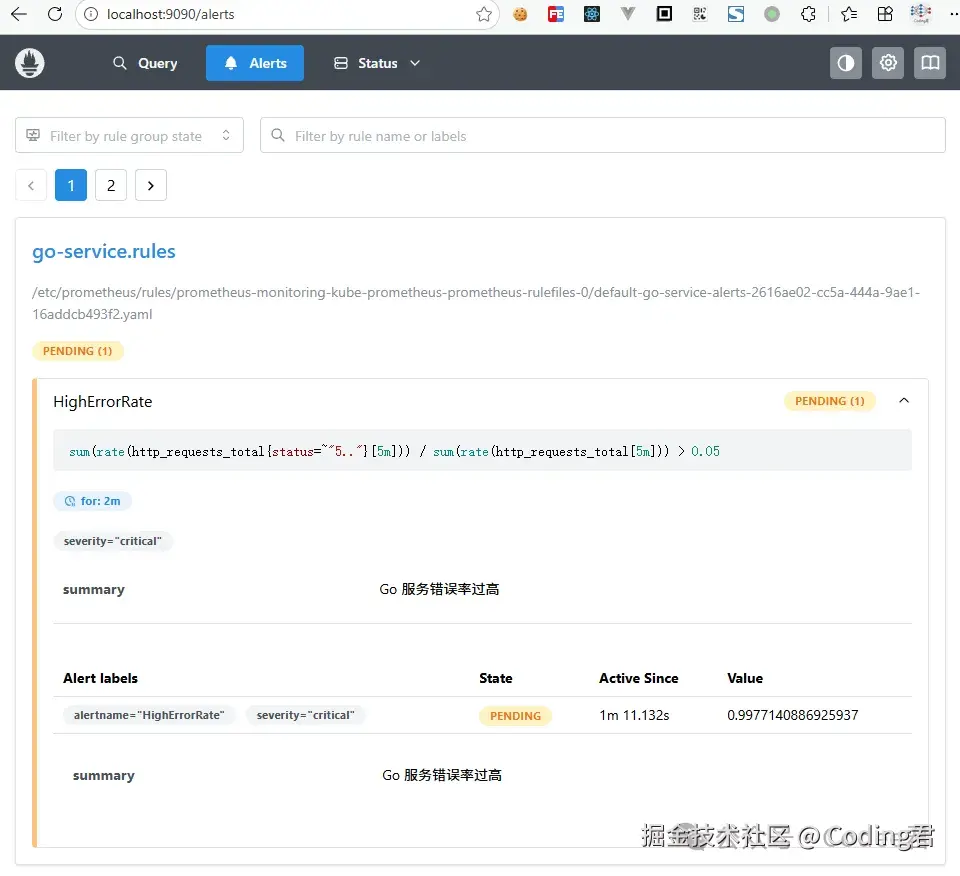Open the documentation book icon

[930, 63]
